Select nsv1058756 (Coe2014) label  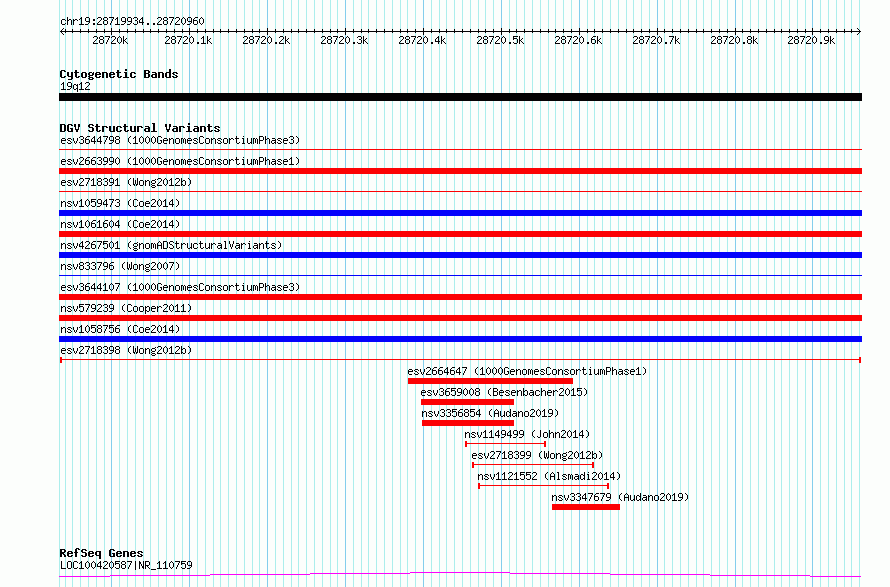[x=120, y=329]
